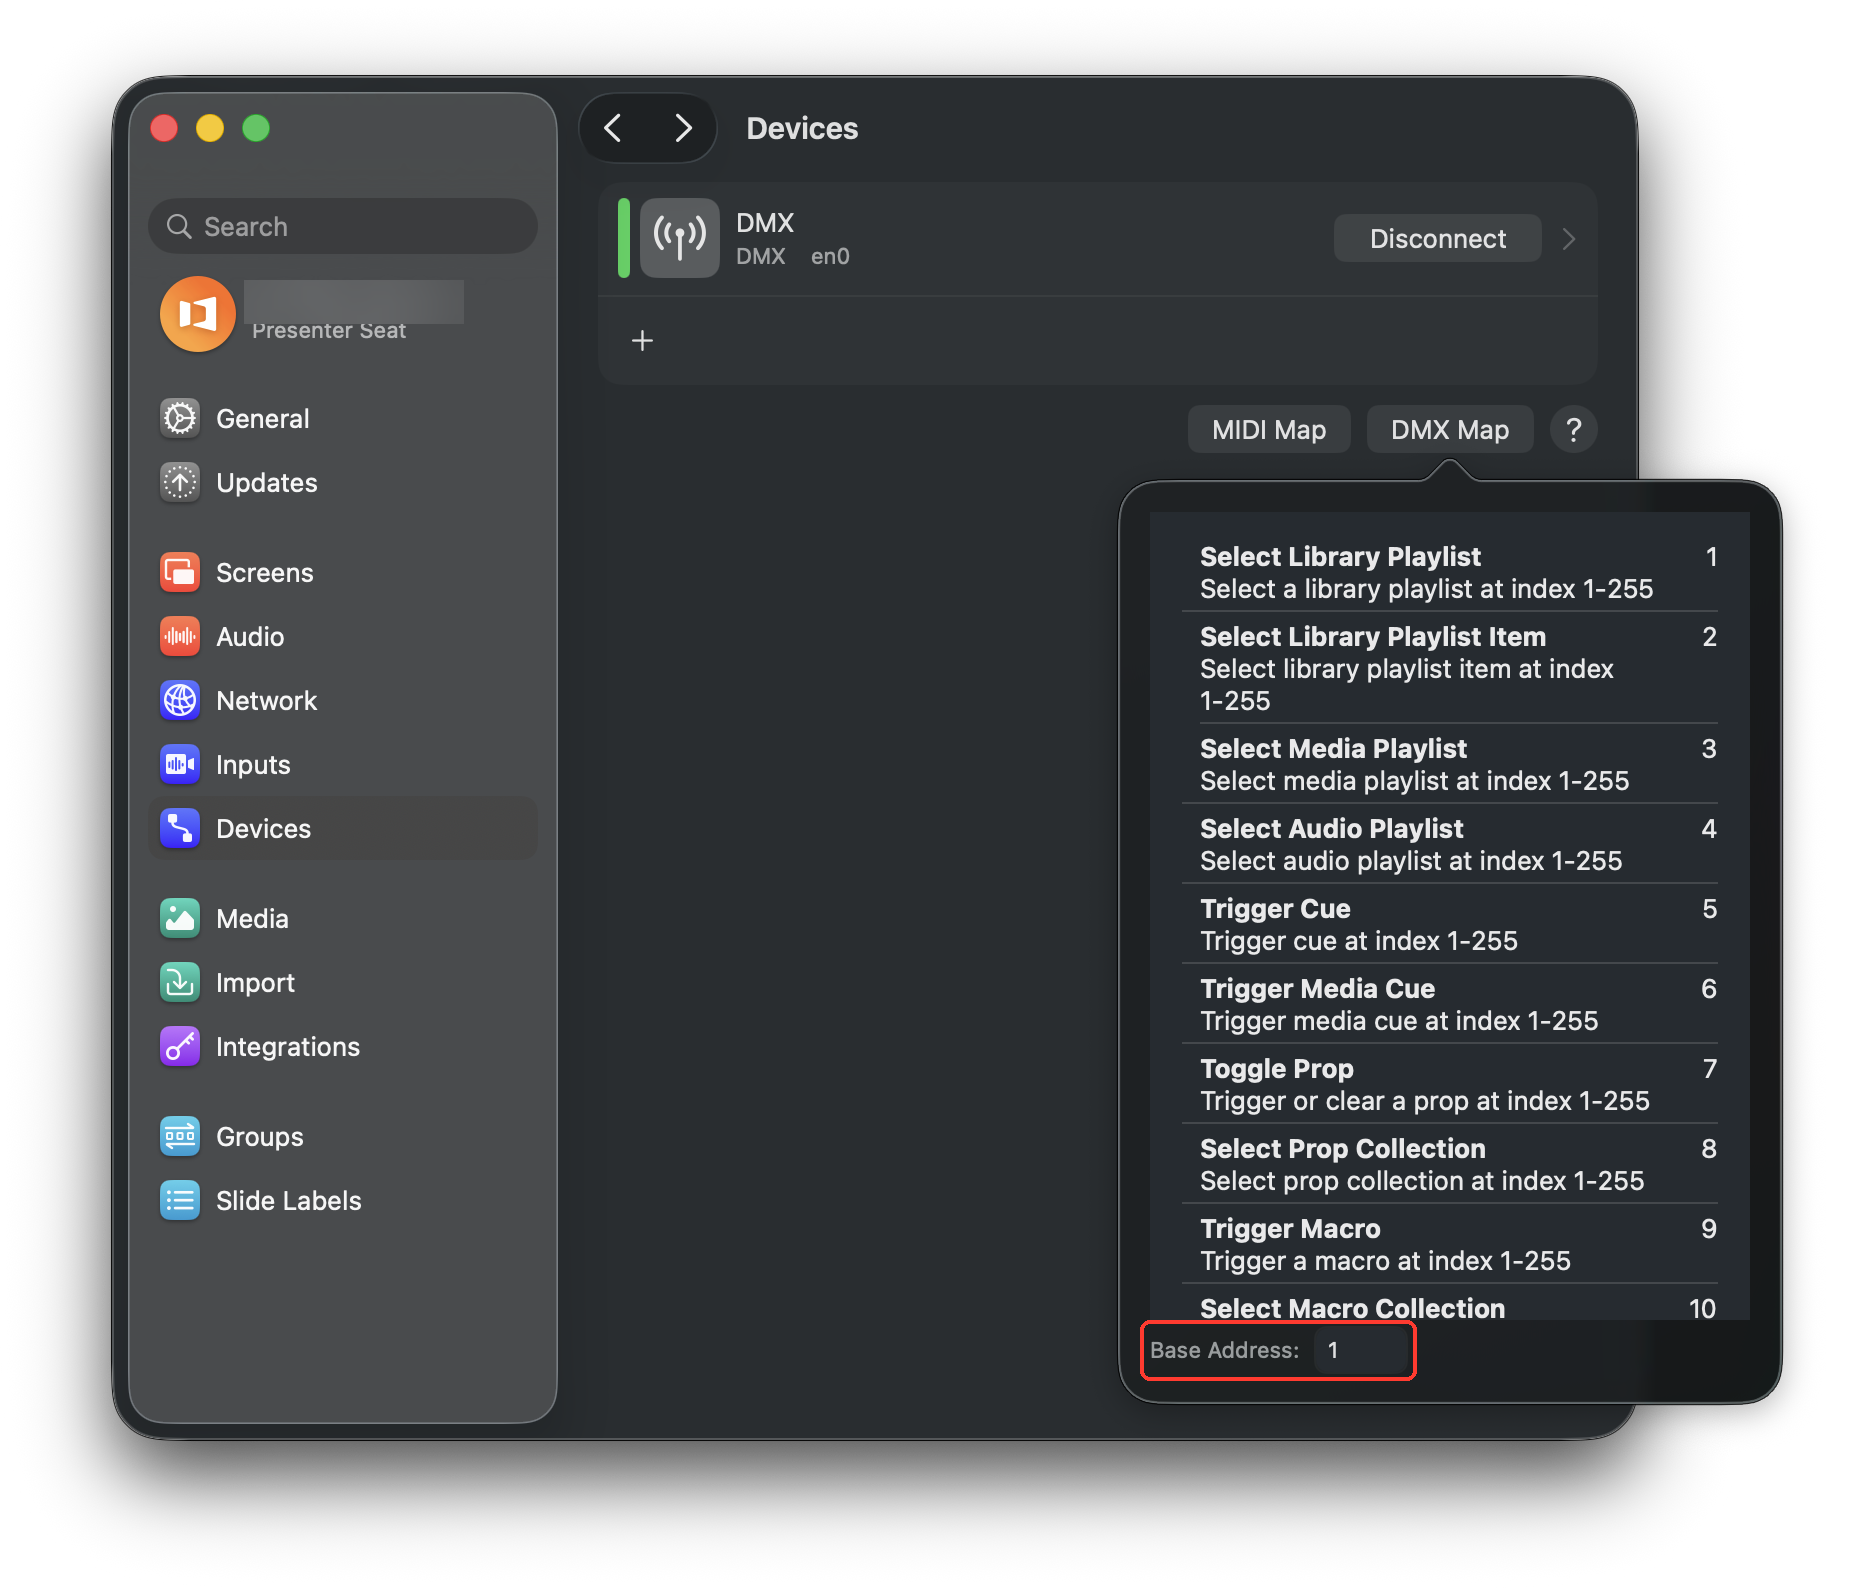Screen dimensions: 1854x1588
Task: Select the Select Media Playlist row
Action: 1450,764
